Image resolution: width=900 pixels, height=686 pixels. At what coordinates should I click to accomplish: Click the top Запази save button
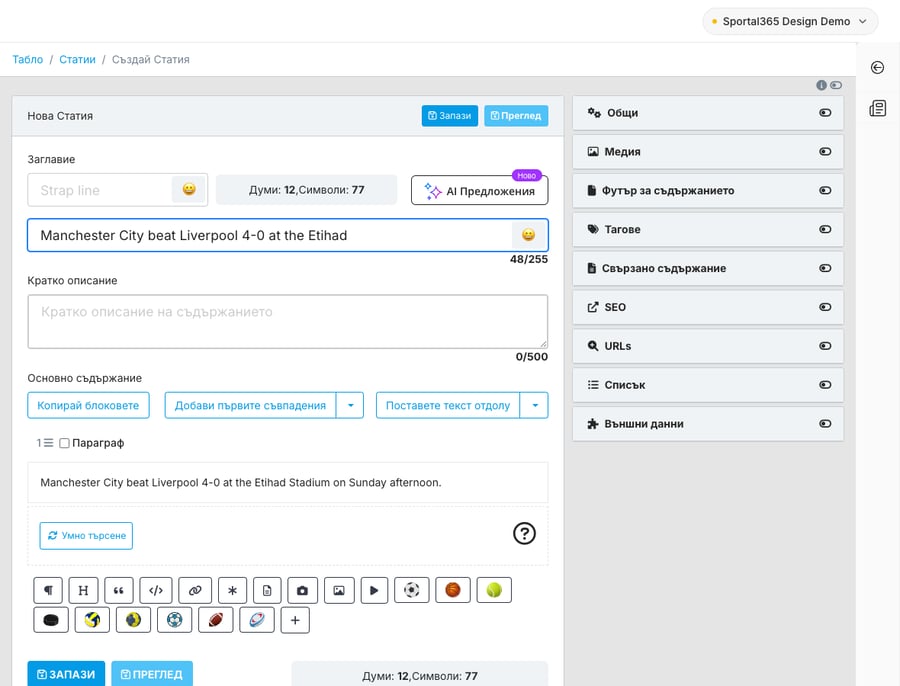tap(449, 115)
